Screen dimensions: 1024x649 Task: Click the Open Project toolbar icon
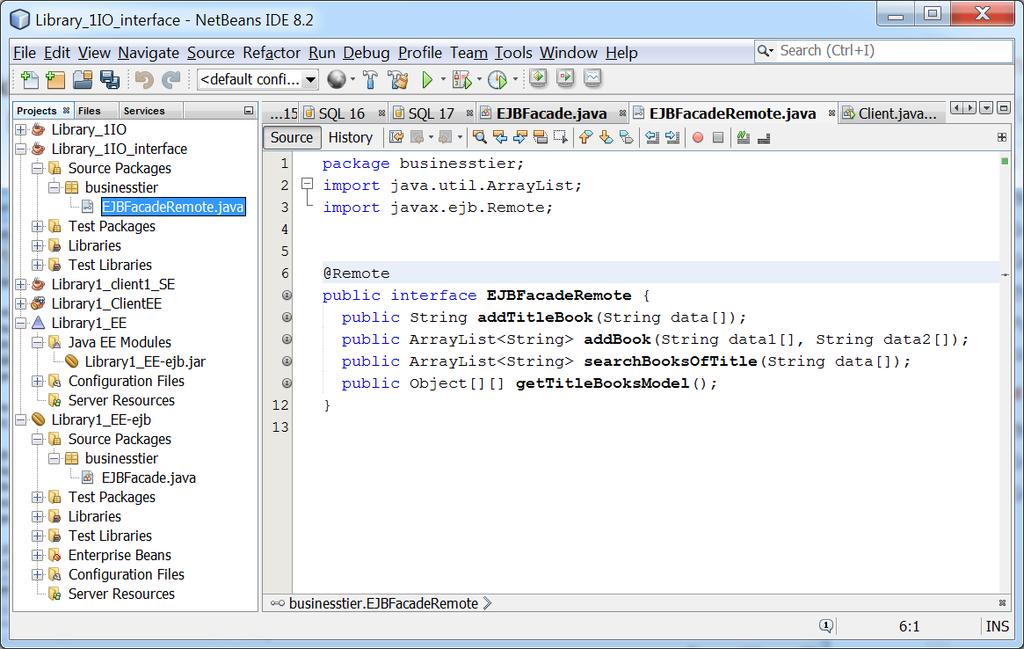pyautogui.click(x=82, y=80)
